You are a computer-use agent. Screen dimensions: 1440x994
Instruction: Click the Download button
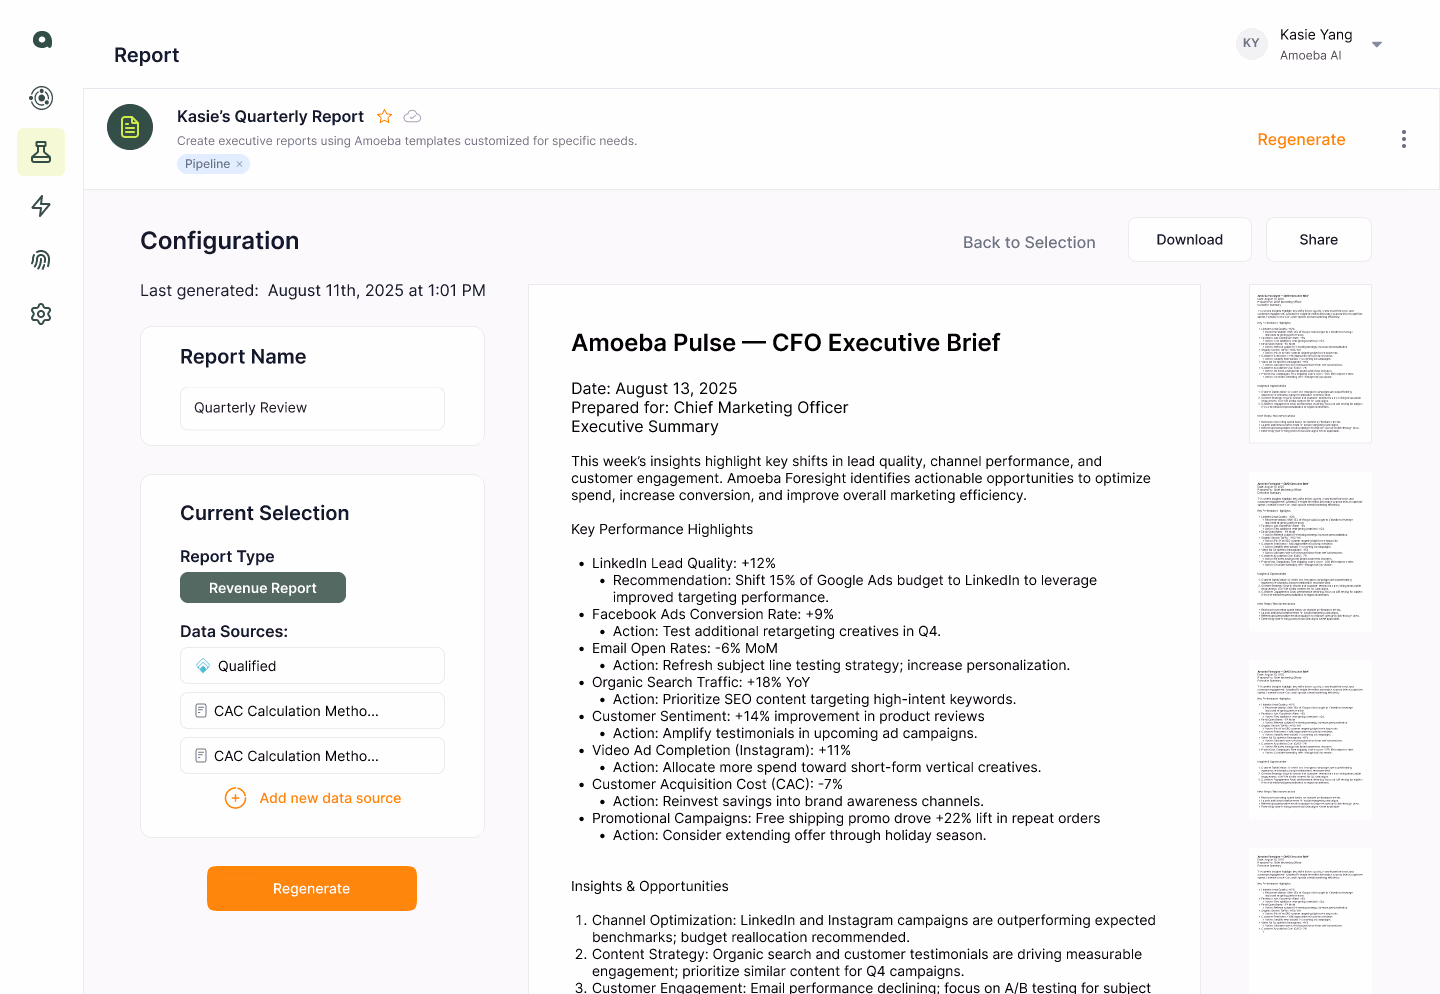tap(1190, 240)
